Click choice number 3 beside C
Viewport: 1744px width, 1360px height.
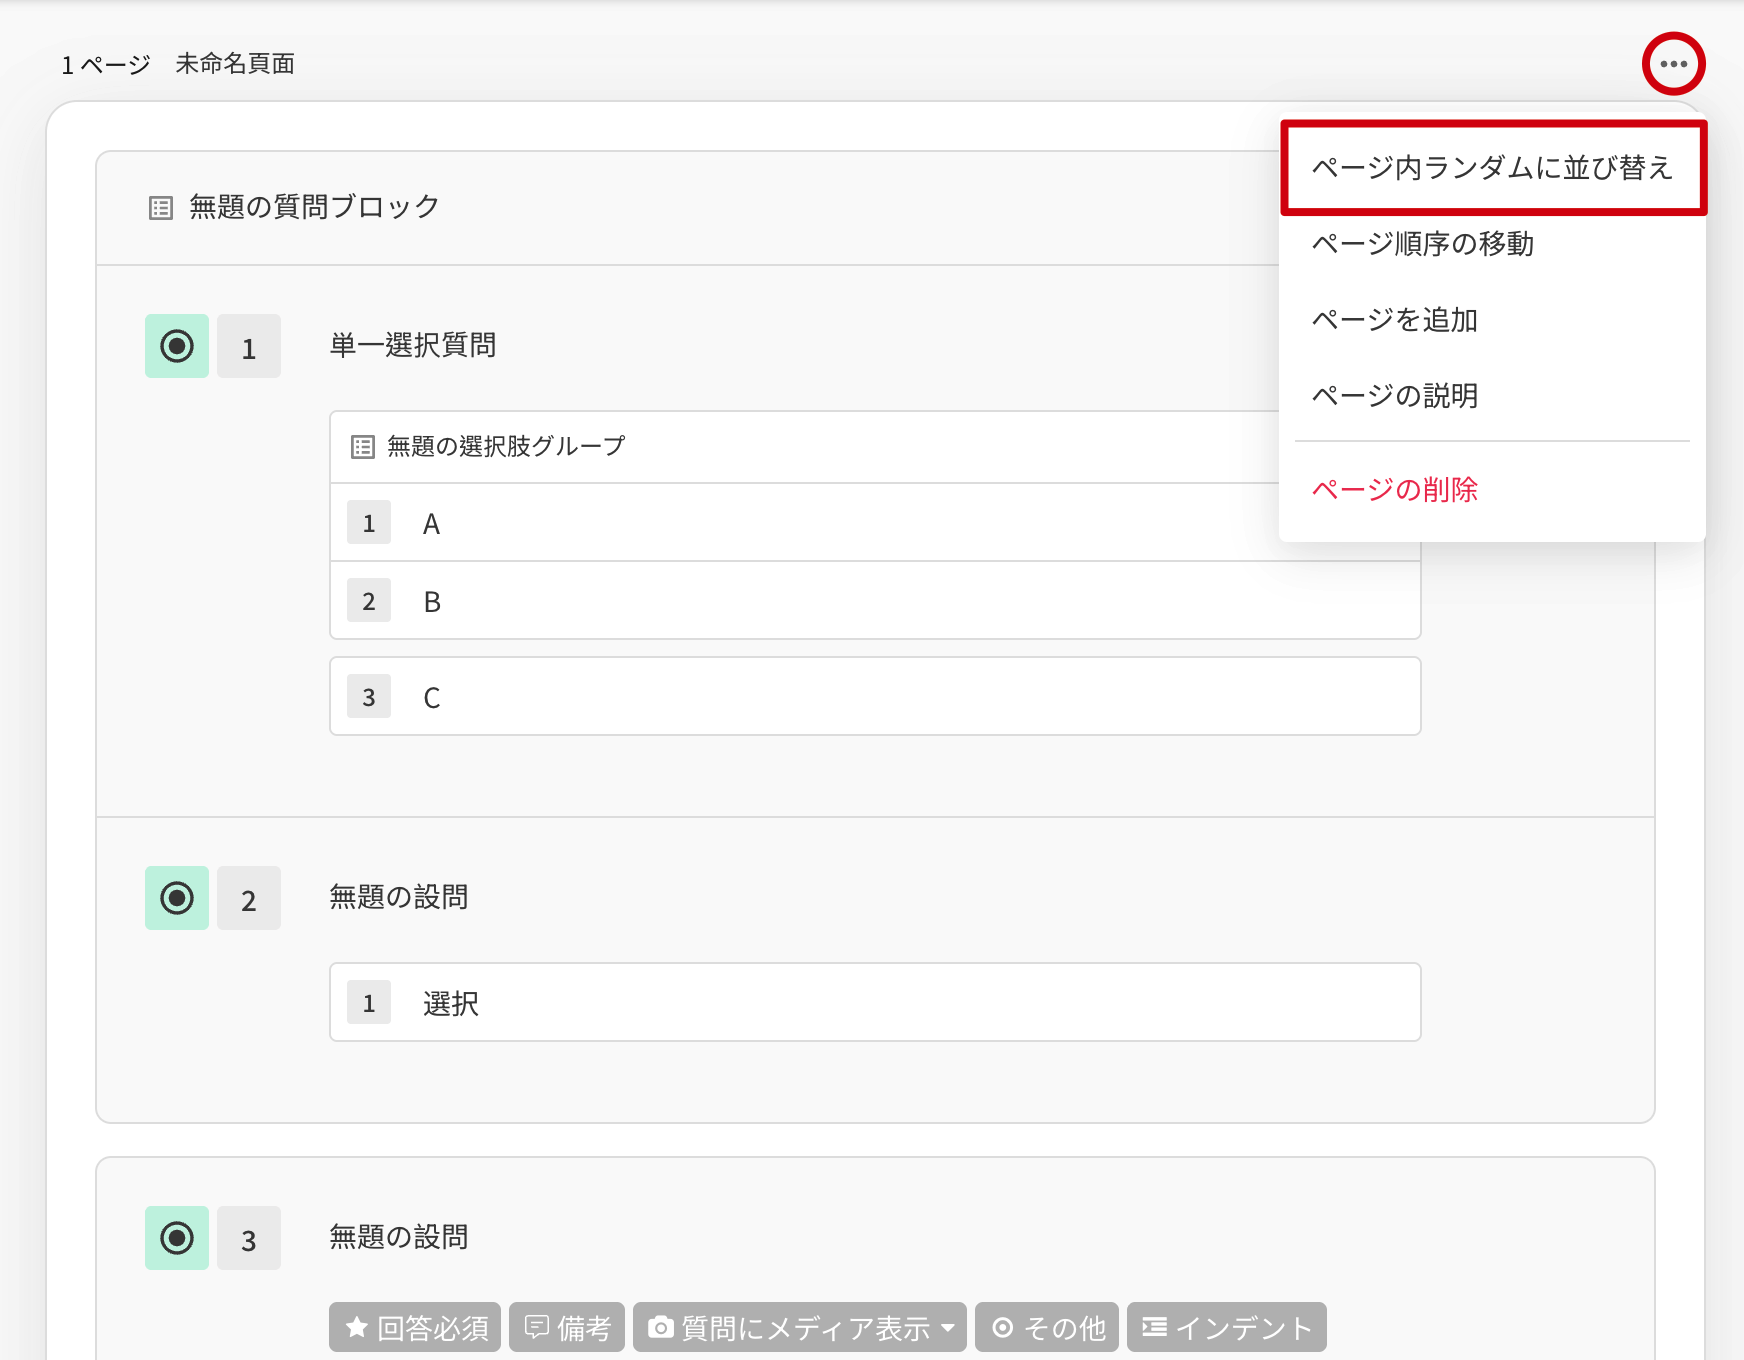369,696
